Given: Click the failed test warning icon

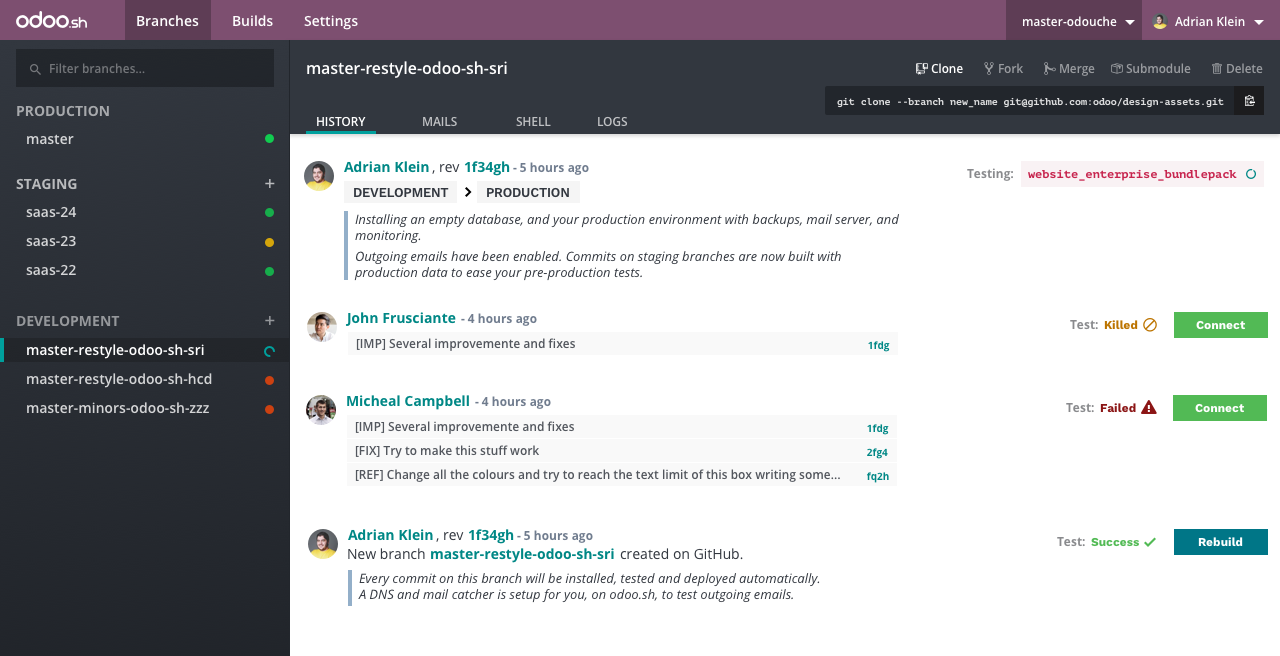Looking at the screenshot, I should click(x=1148, y=408).
